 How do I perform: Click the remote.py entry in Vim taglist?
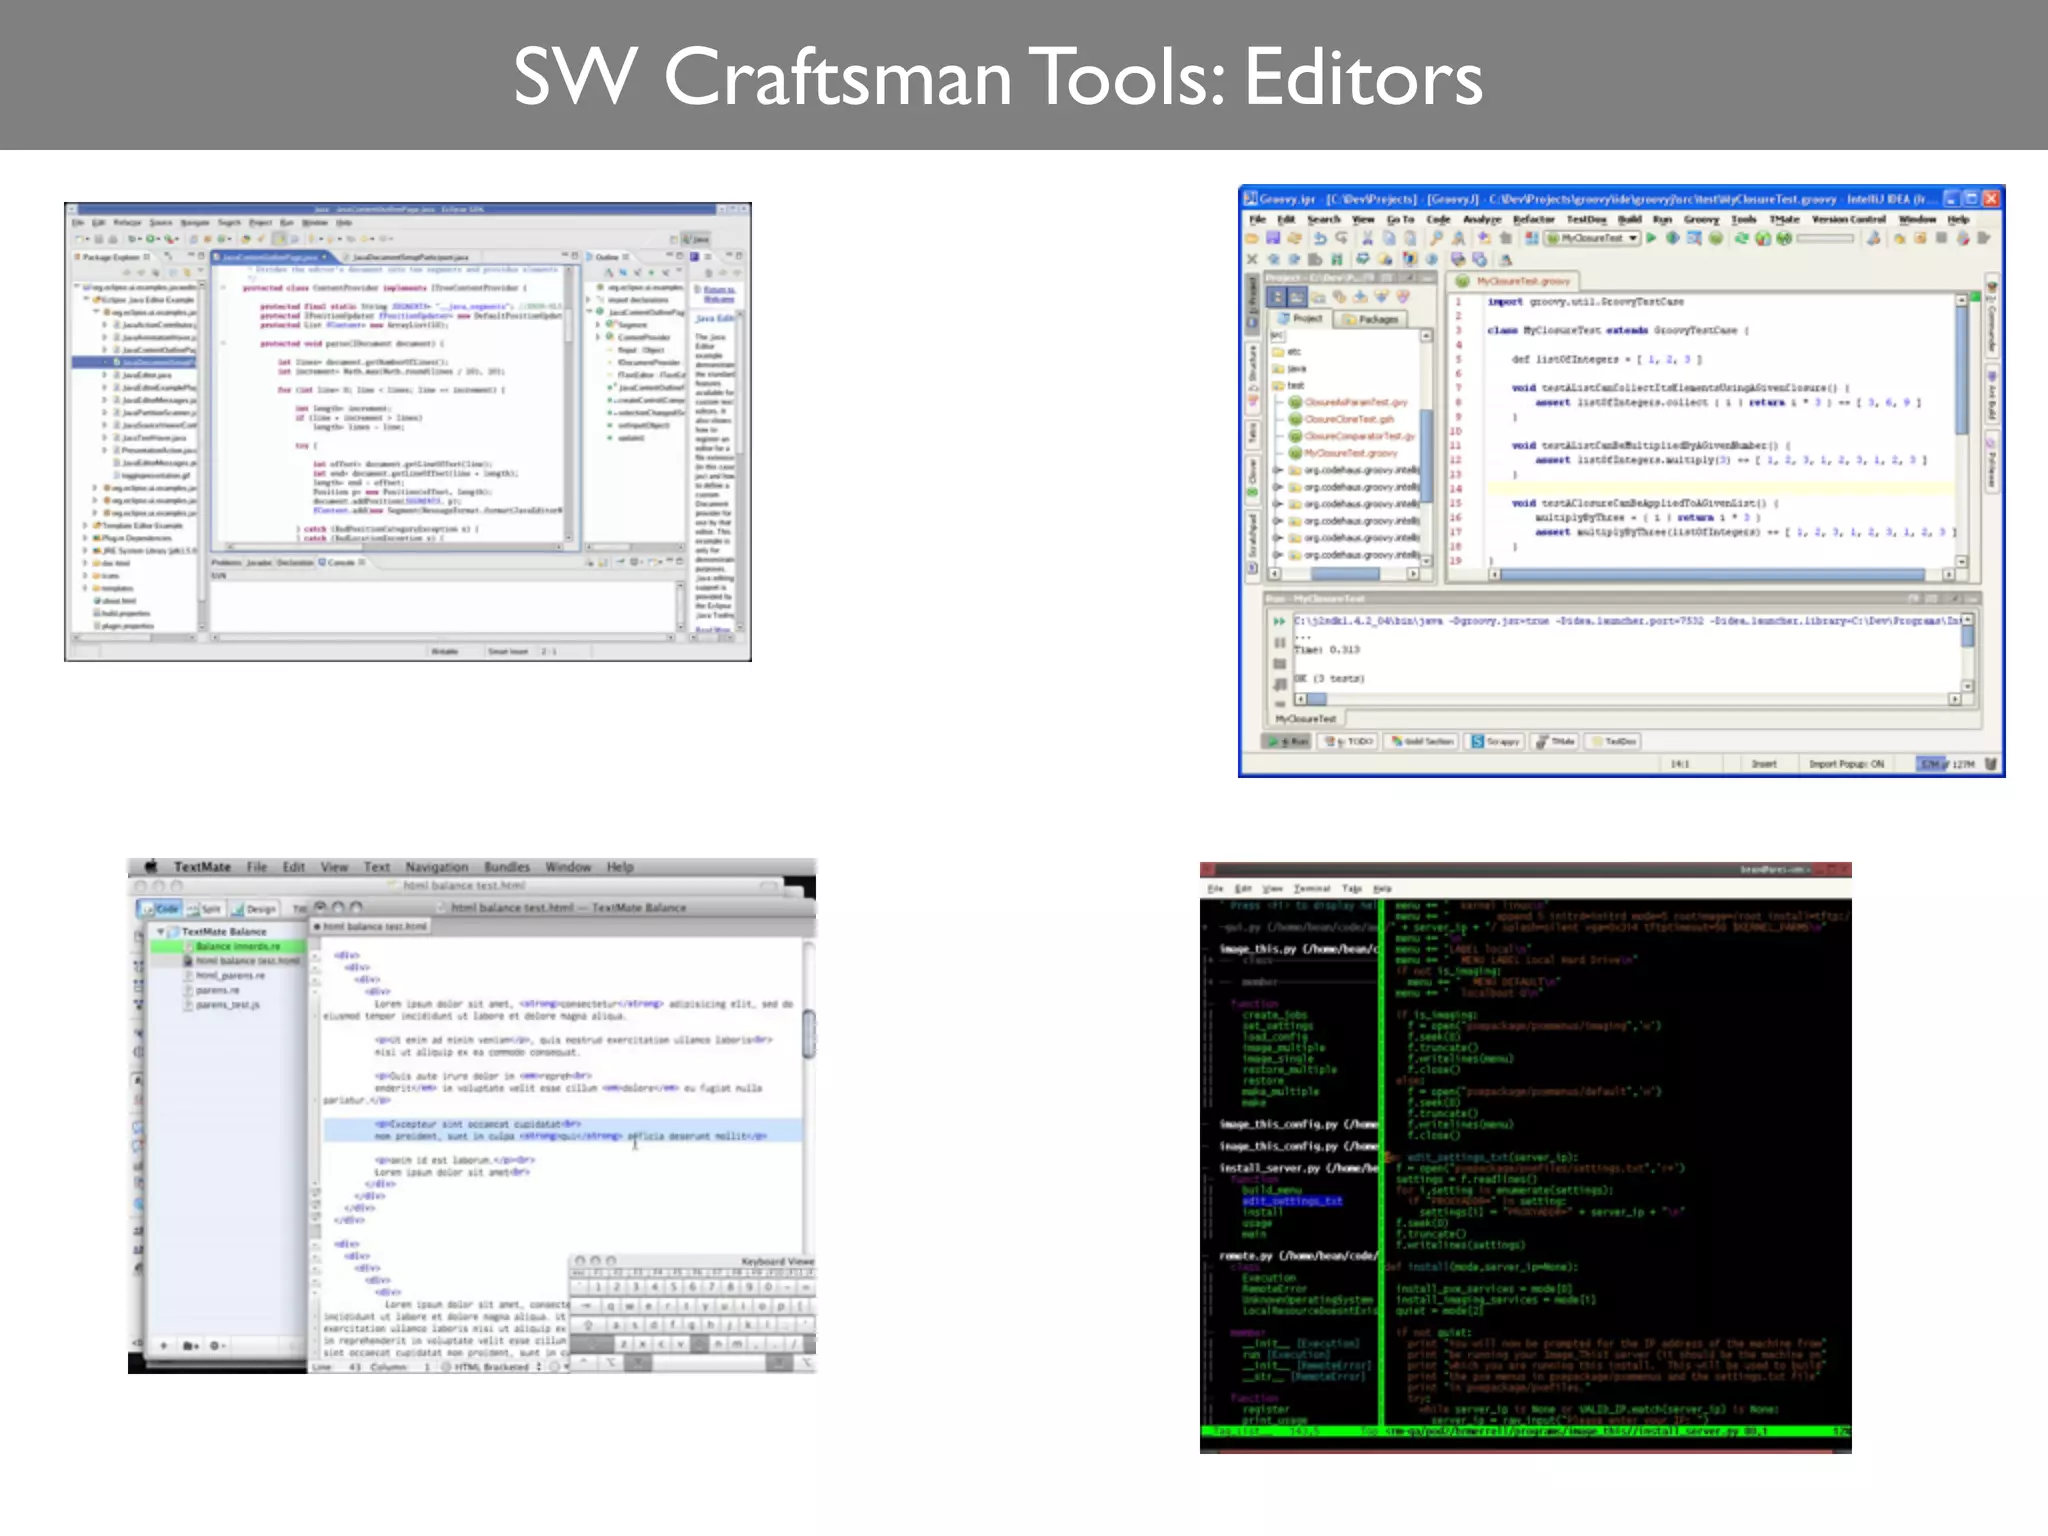coord(1298,1256)
